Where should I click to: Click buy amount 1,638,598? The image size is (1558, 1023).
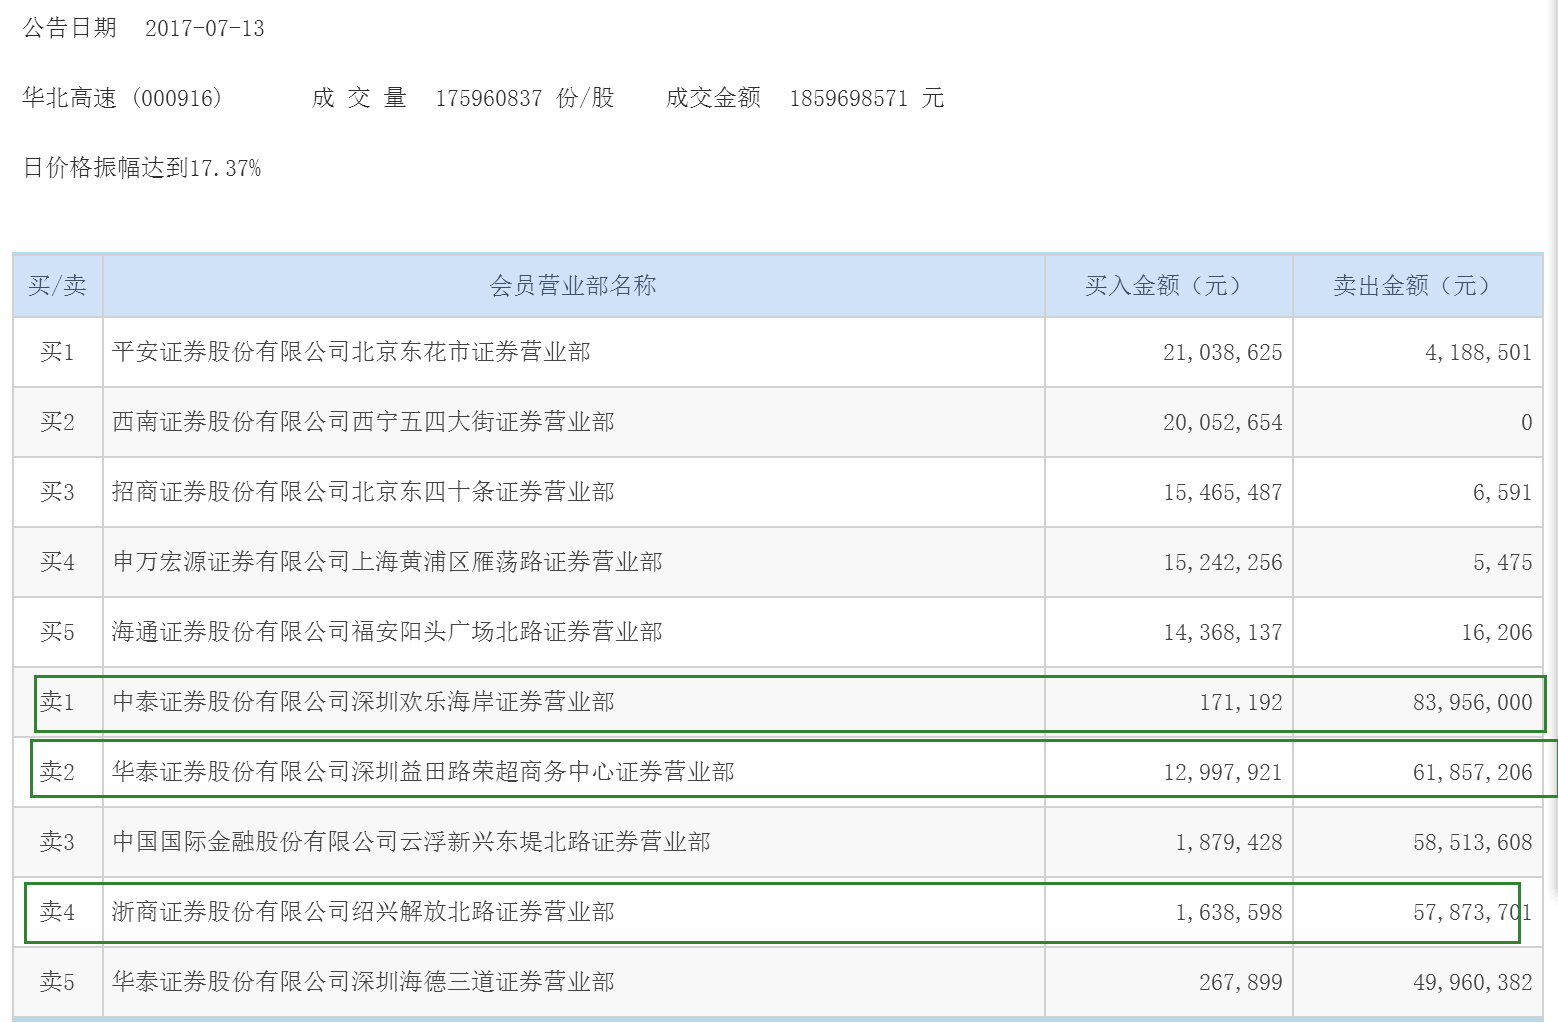tap(1228, 912)
